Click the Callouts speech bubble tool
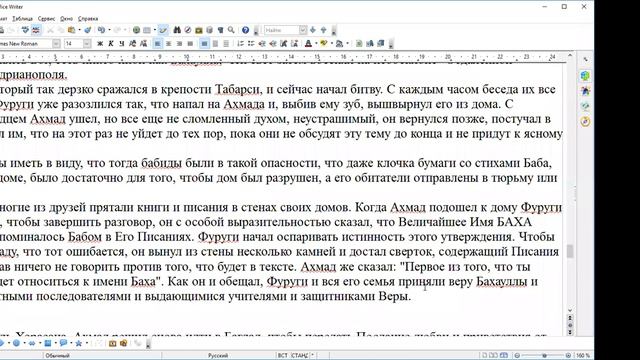This screenshot has height=360, width=640. point(63,343)
